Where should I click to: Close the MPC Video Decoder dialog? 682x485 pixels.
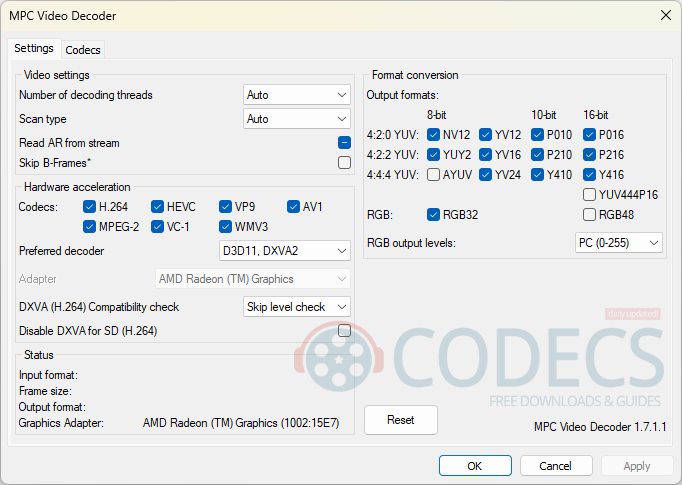pos(665,15)
